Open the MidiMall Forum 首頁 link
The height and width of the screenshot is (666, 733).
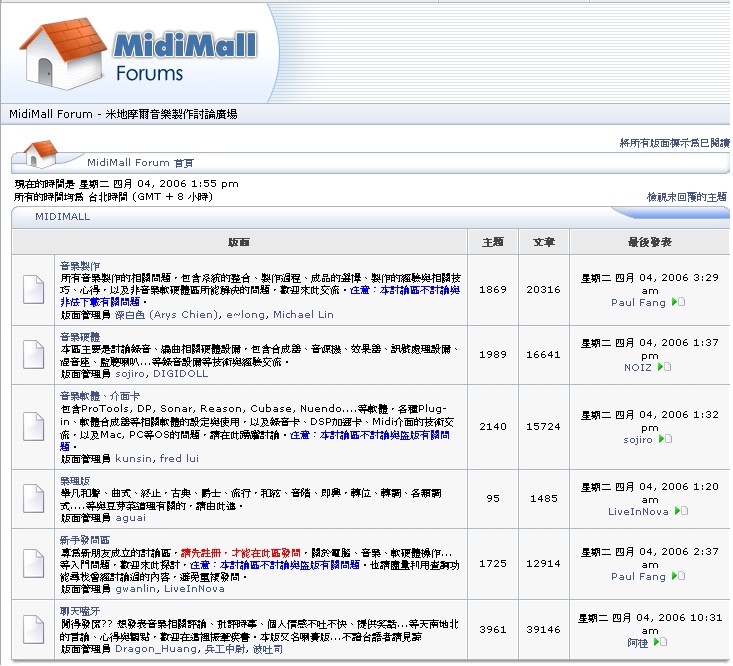point(141,163)
